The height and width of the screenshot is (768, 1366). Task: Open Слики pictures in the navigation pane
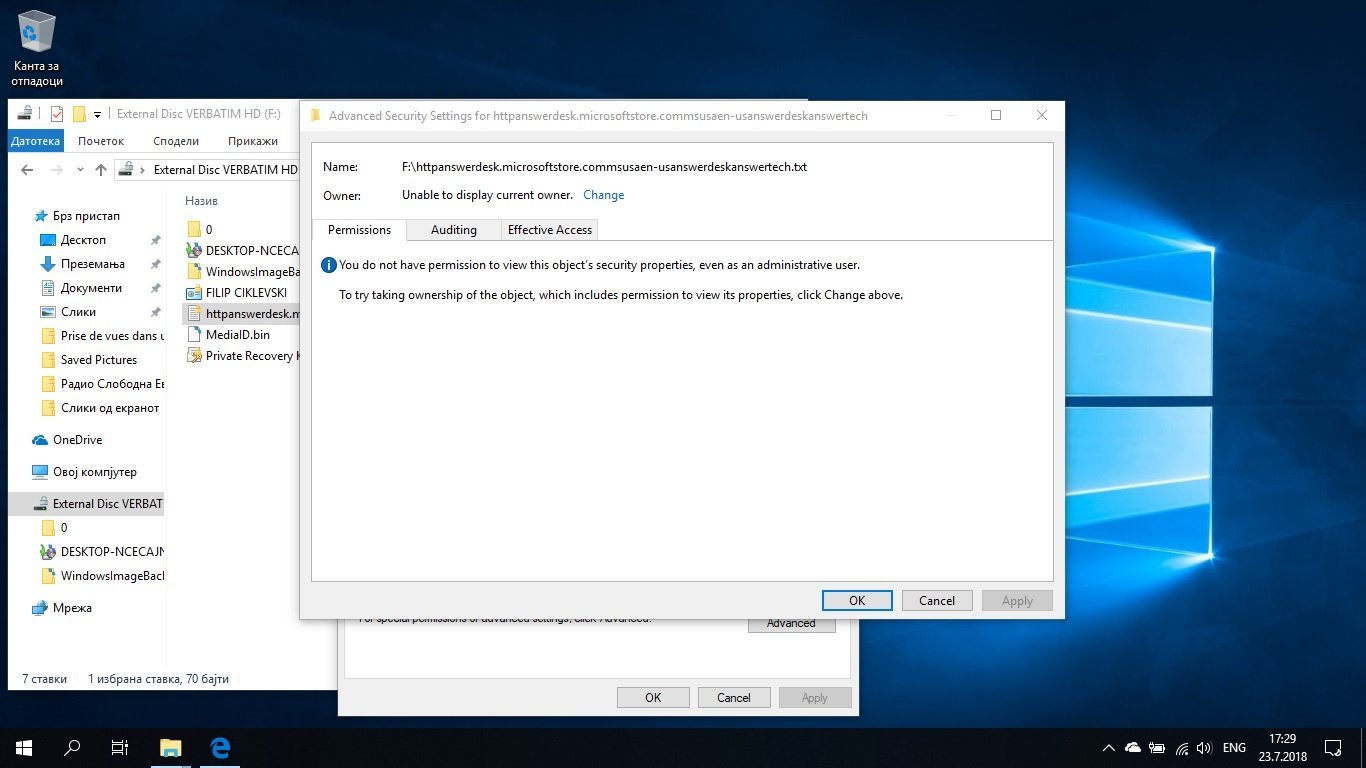(x=68, y=312)
